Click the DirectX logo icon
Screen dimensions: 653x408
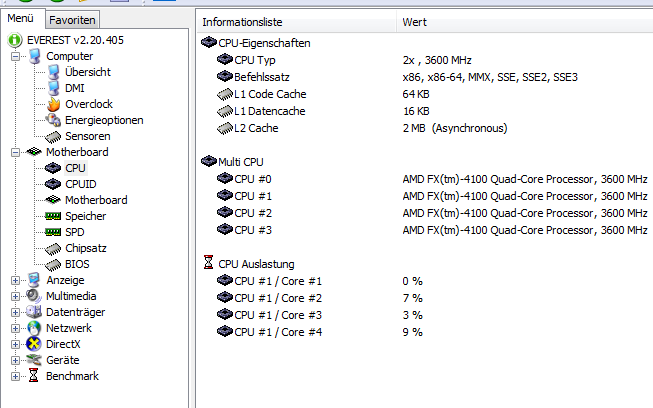pos(34,344)
